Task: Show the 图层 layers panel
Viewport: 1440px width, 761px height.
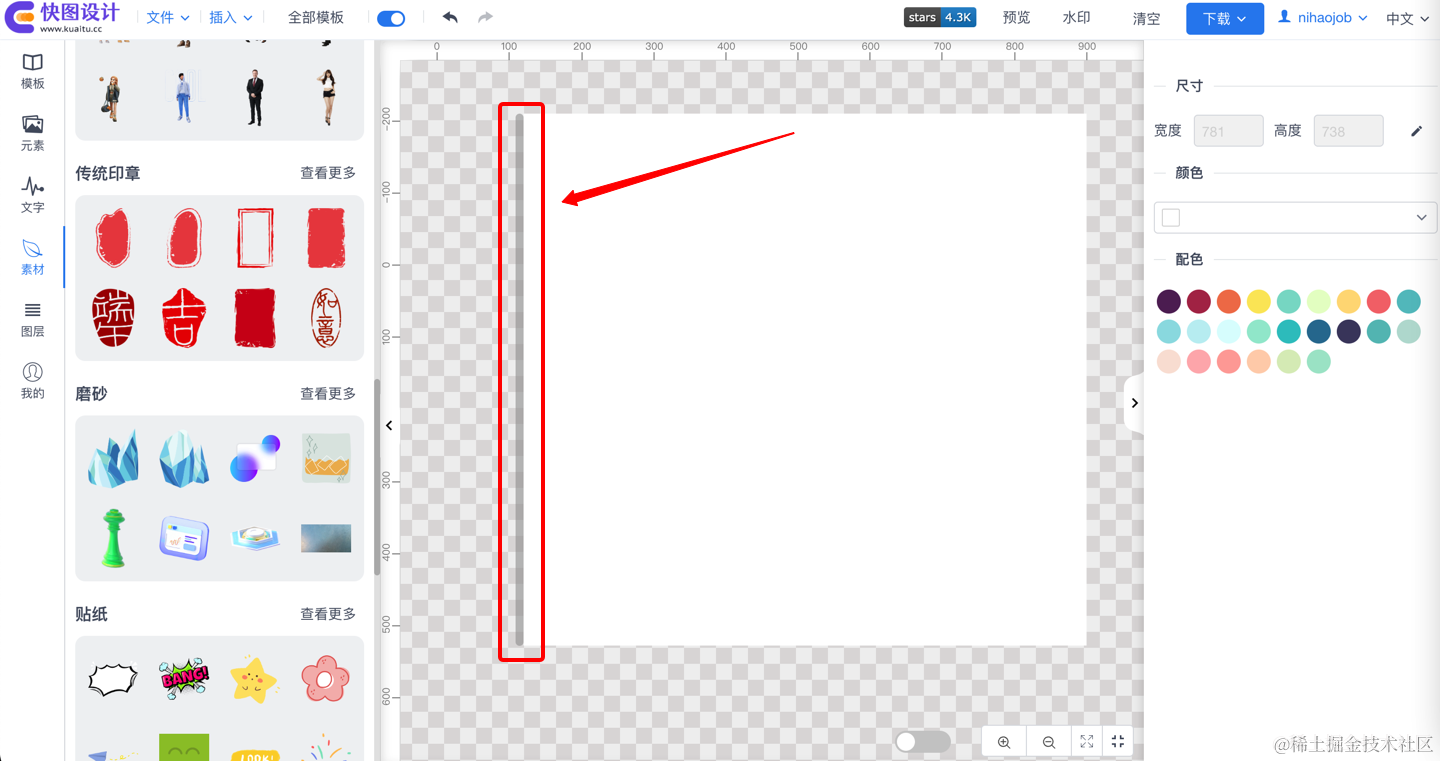Action: click(x=33, y=320)
